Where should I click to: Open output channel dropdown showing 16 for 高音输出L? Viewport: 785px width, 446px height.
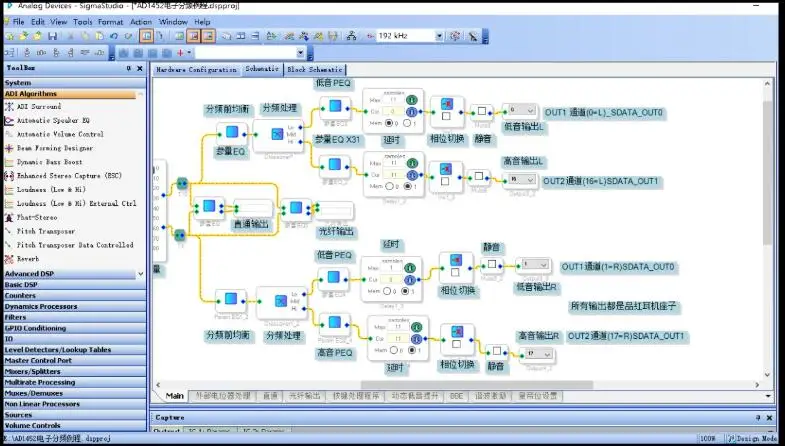[x=521, y=179]
